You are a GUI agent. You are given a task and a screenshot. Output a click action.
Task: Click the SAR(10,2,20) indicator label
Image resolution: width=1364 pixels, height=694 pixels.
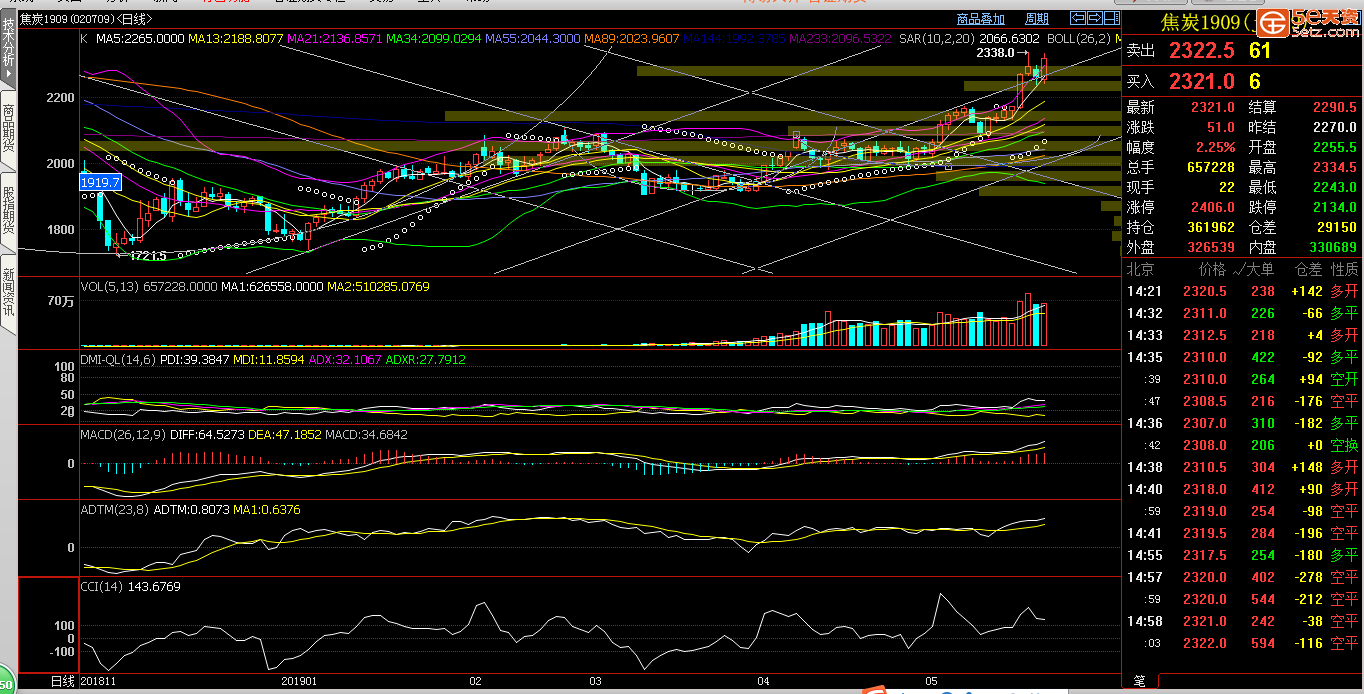pos(935,39)
